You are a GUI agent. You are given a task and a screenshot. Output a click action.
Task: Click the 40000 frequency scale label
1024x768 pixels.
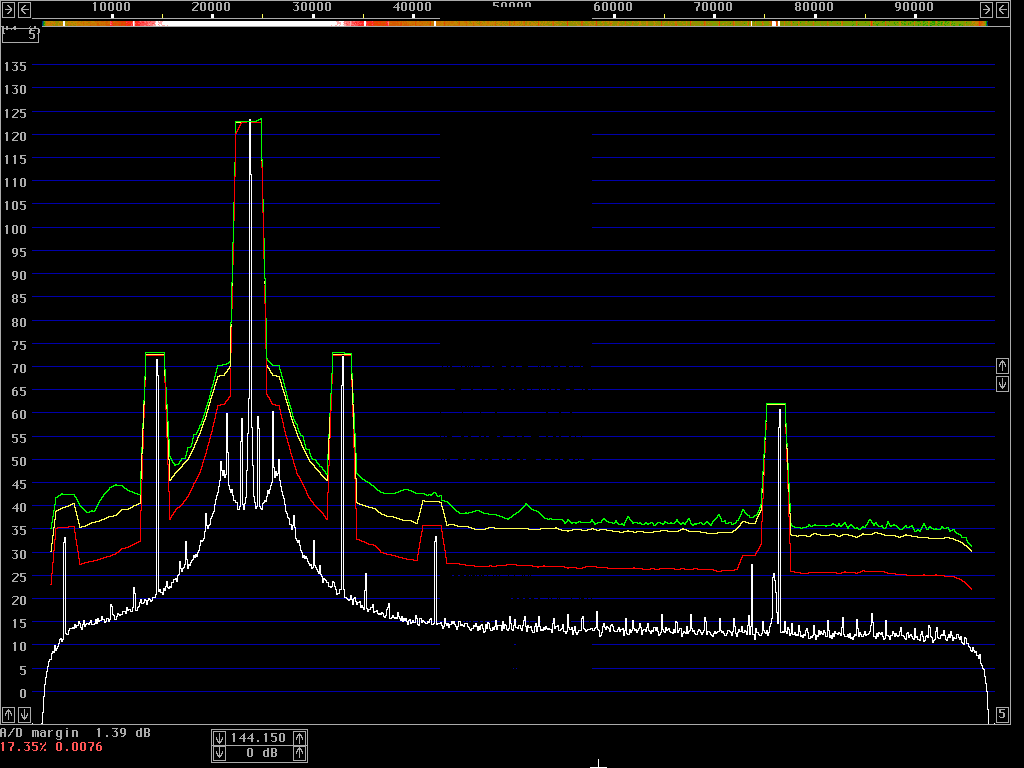(x=412, y=7)
